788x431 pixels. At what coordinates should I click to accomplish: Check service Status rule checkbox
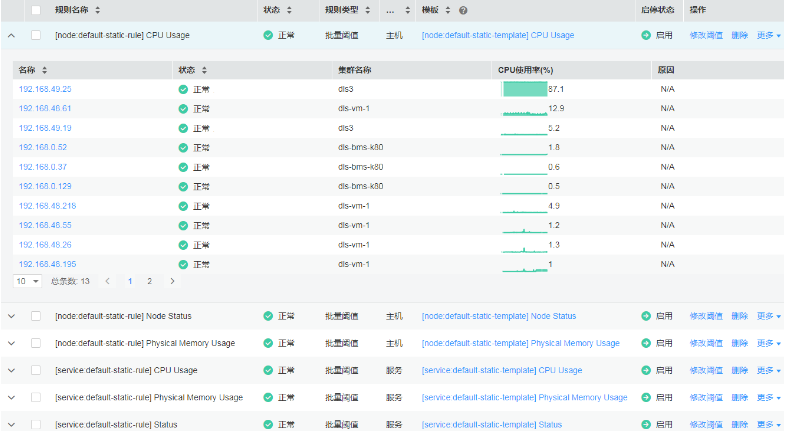tap(36, 424)
